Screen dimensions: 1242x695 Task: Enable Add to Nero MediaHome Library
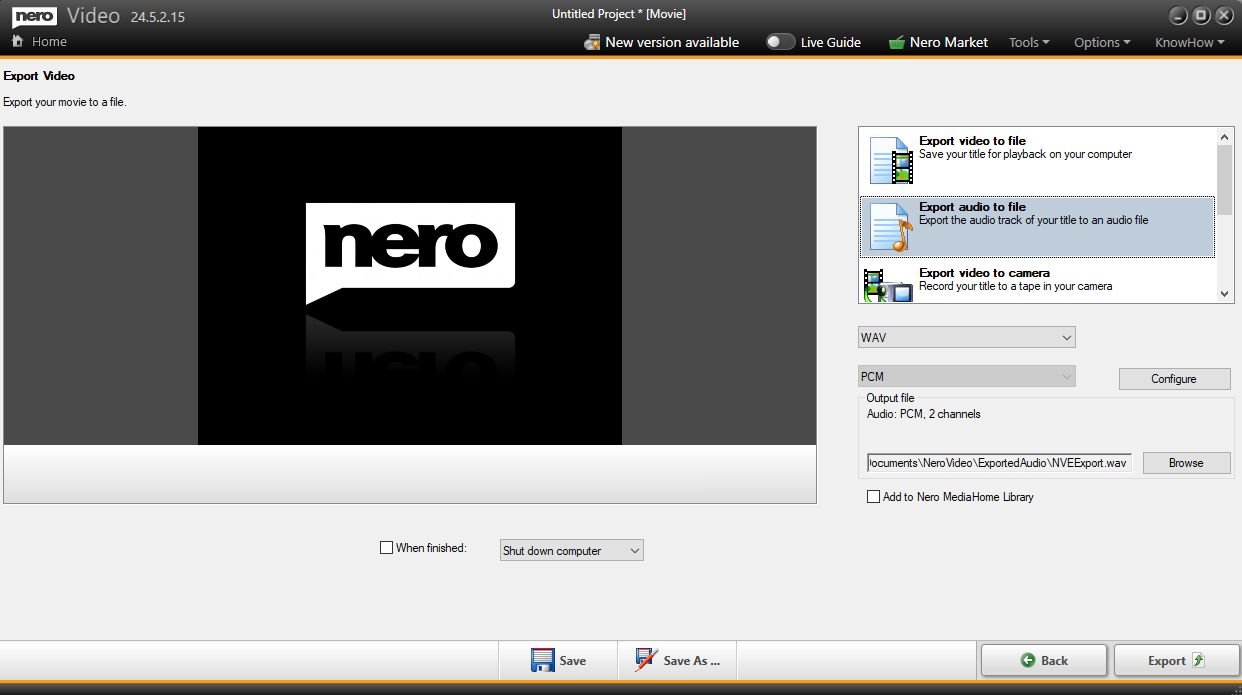click(874, 496)
